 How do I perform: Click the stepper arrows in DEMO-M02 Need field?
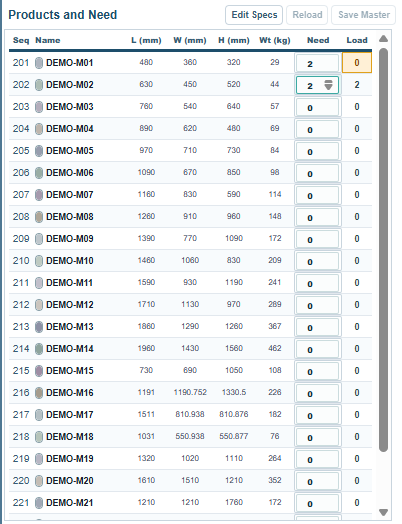pos(328,85)
